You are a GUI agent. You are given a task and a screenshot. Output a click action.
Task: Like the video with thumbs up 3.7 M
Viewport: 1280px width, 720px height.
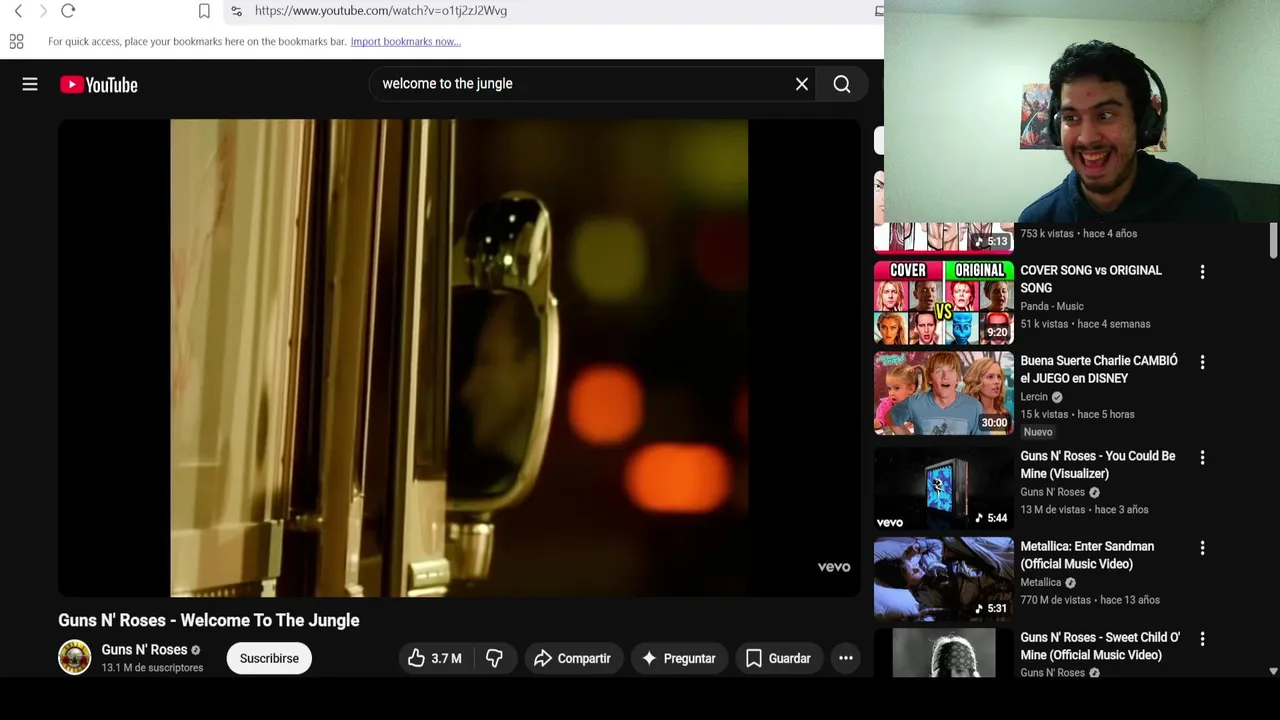(x=434, y=658)
